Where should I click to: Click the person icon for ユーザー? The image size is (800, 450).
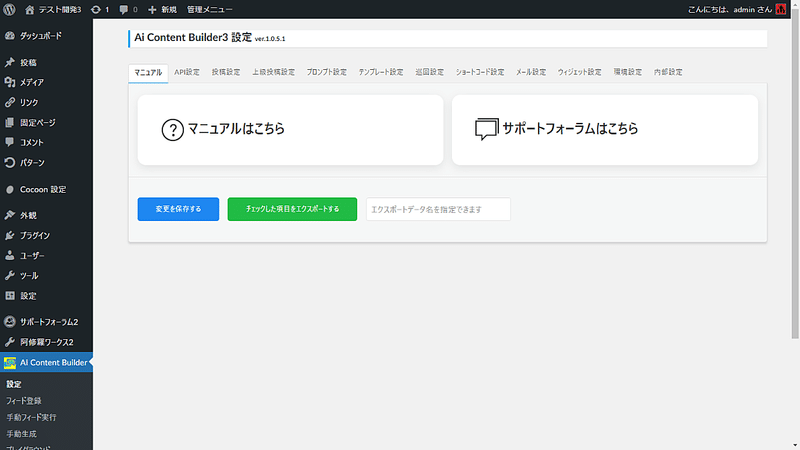point(10,256)
